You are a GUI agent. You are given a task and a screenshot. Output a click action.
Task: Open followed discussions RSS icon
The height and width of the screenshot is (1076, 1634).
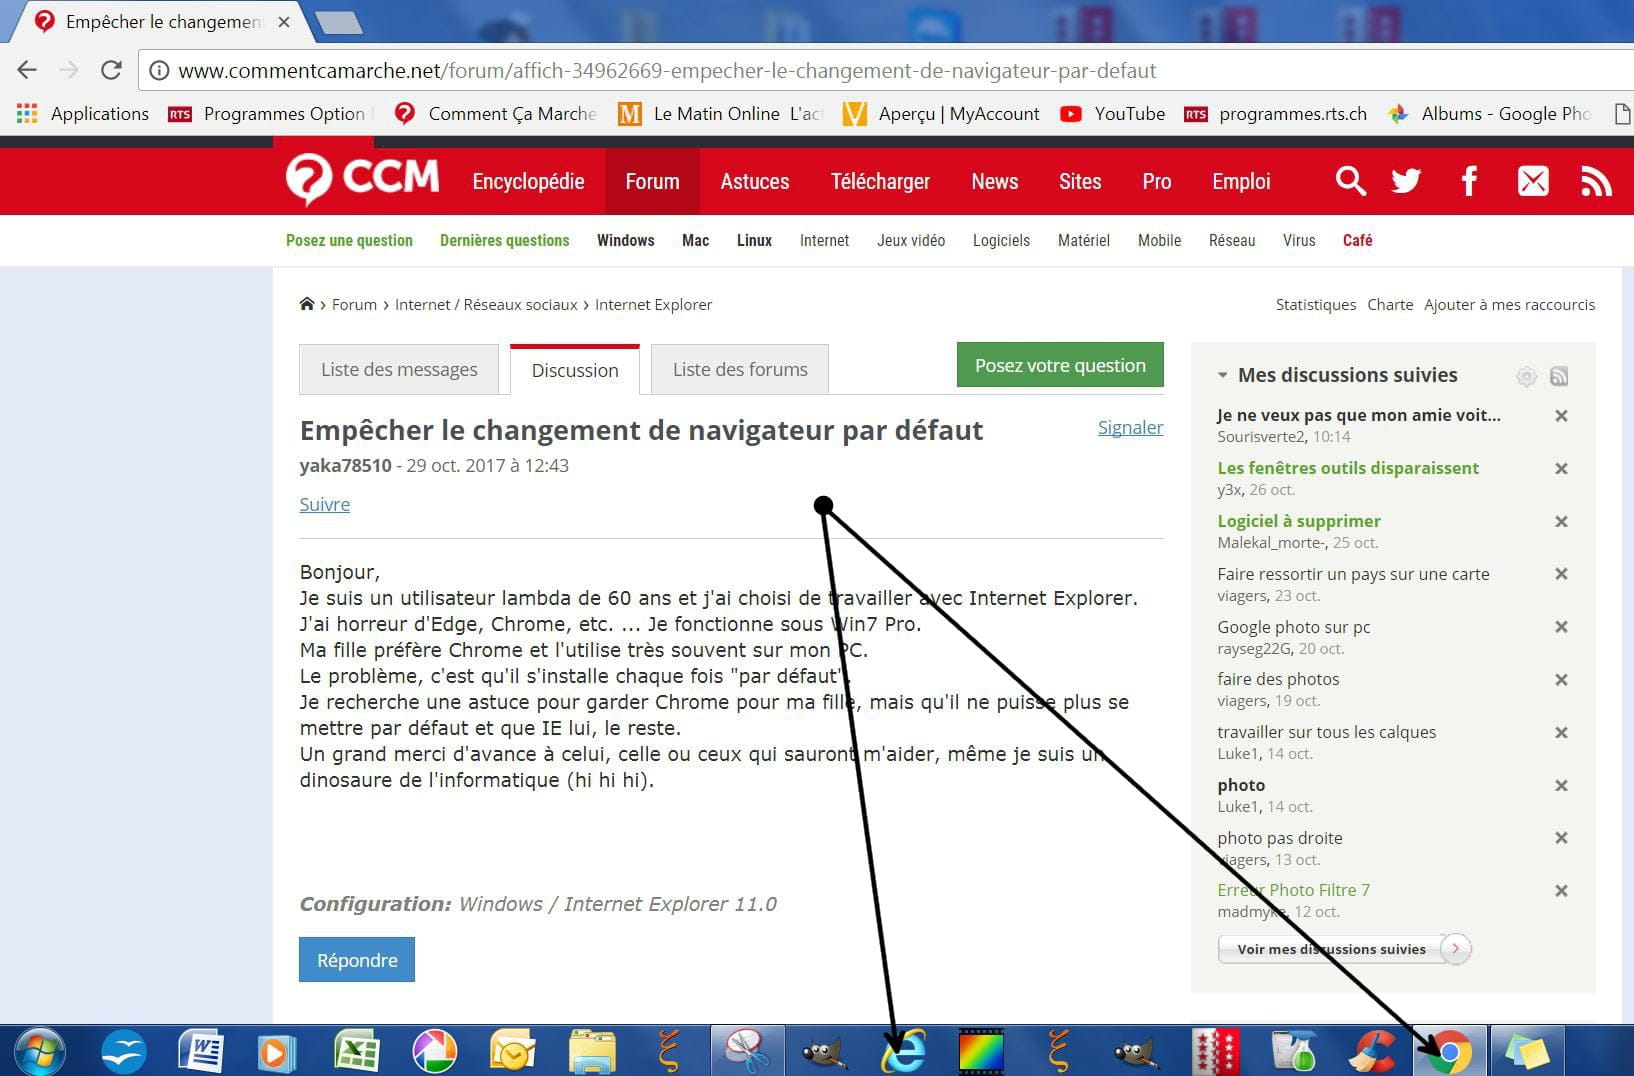click(x=1559, y=376)
